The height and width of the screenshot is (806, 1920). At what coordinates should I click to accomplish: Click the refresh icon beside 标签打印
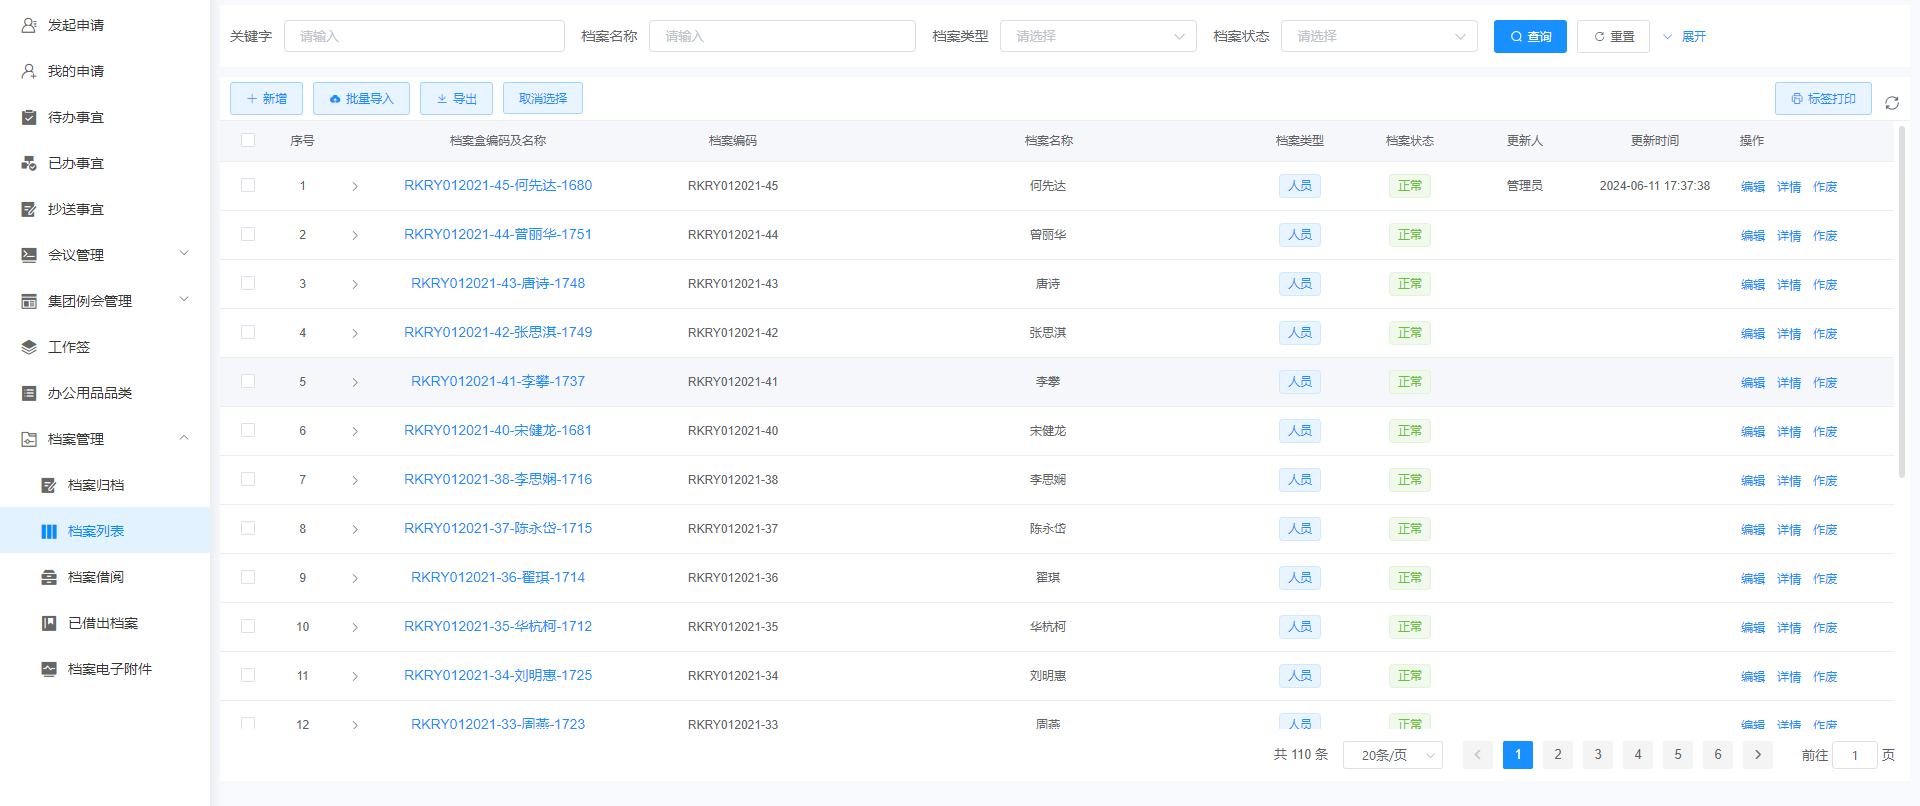(x=1891, y=103)
